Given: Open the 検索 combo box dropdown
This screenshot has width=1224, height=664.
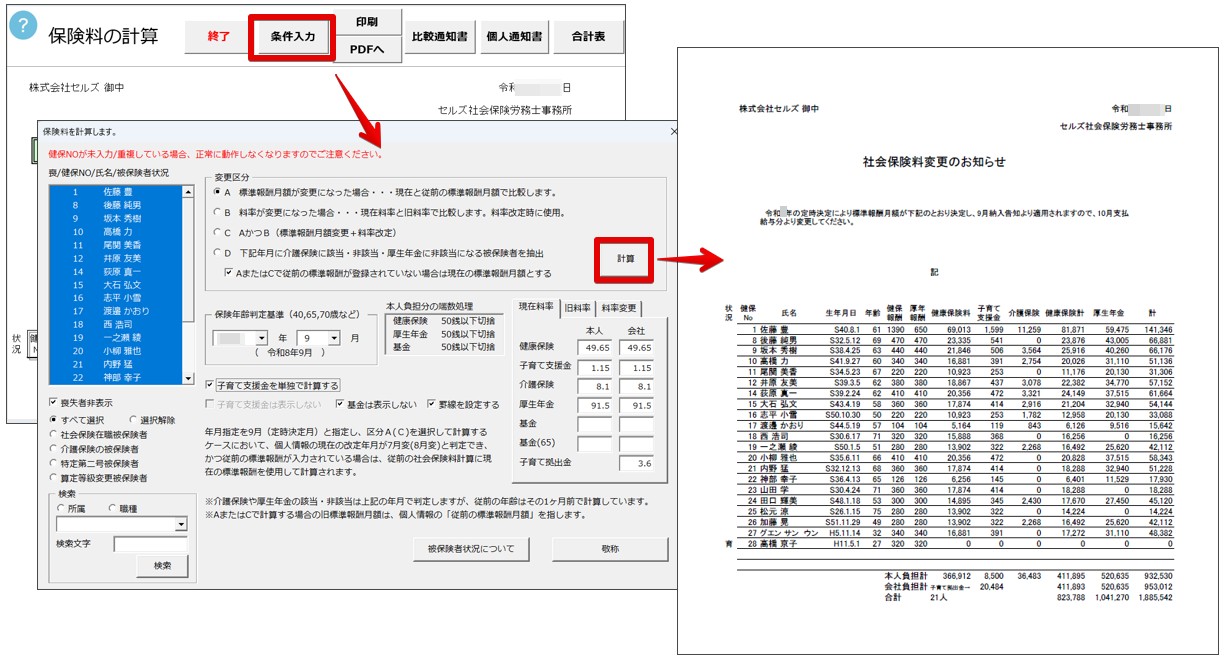Looking at the screenshot, I should tap(181, 524).
